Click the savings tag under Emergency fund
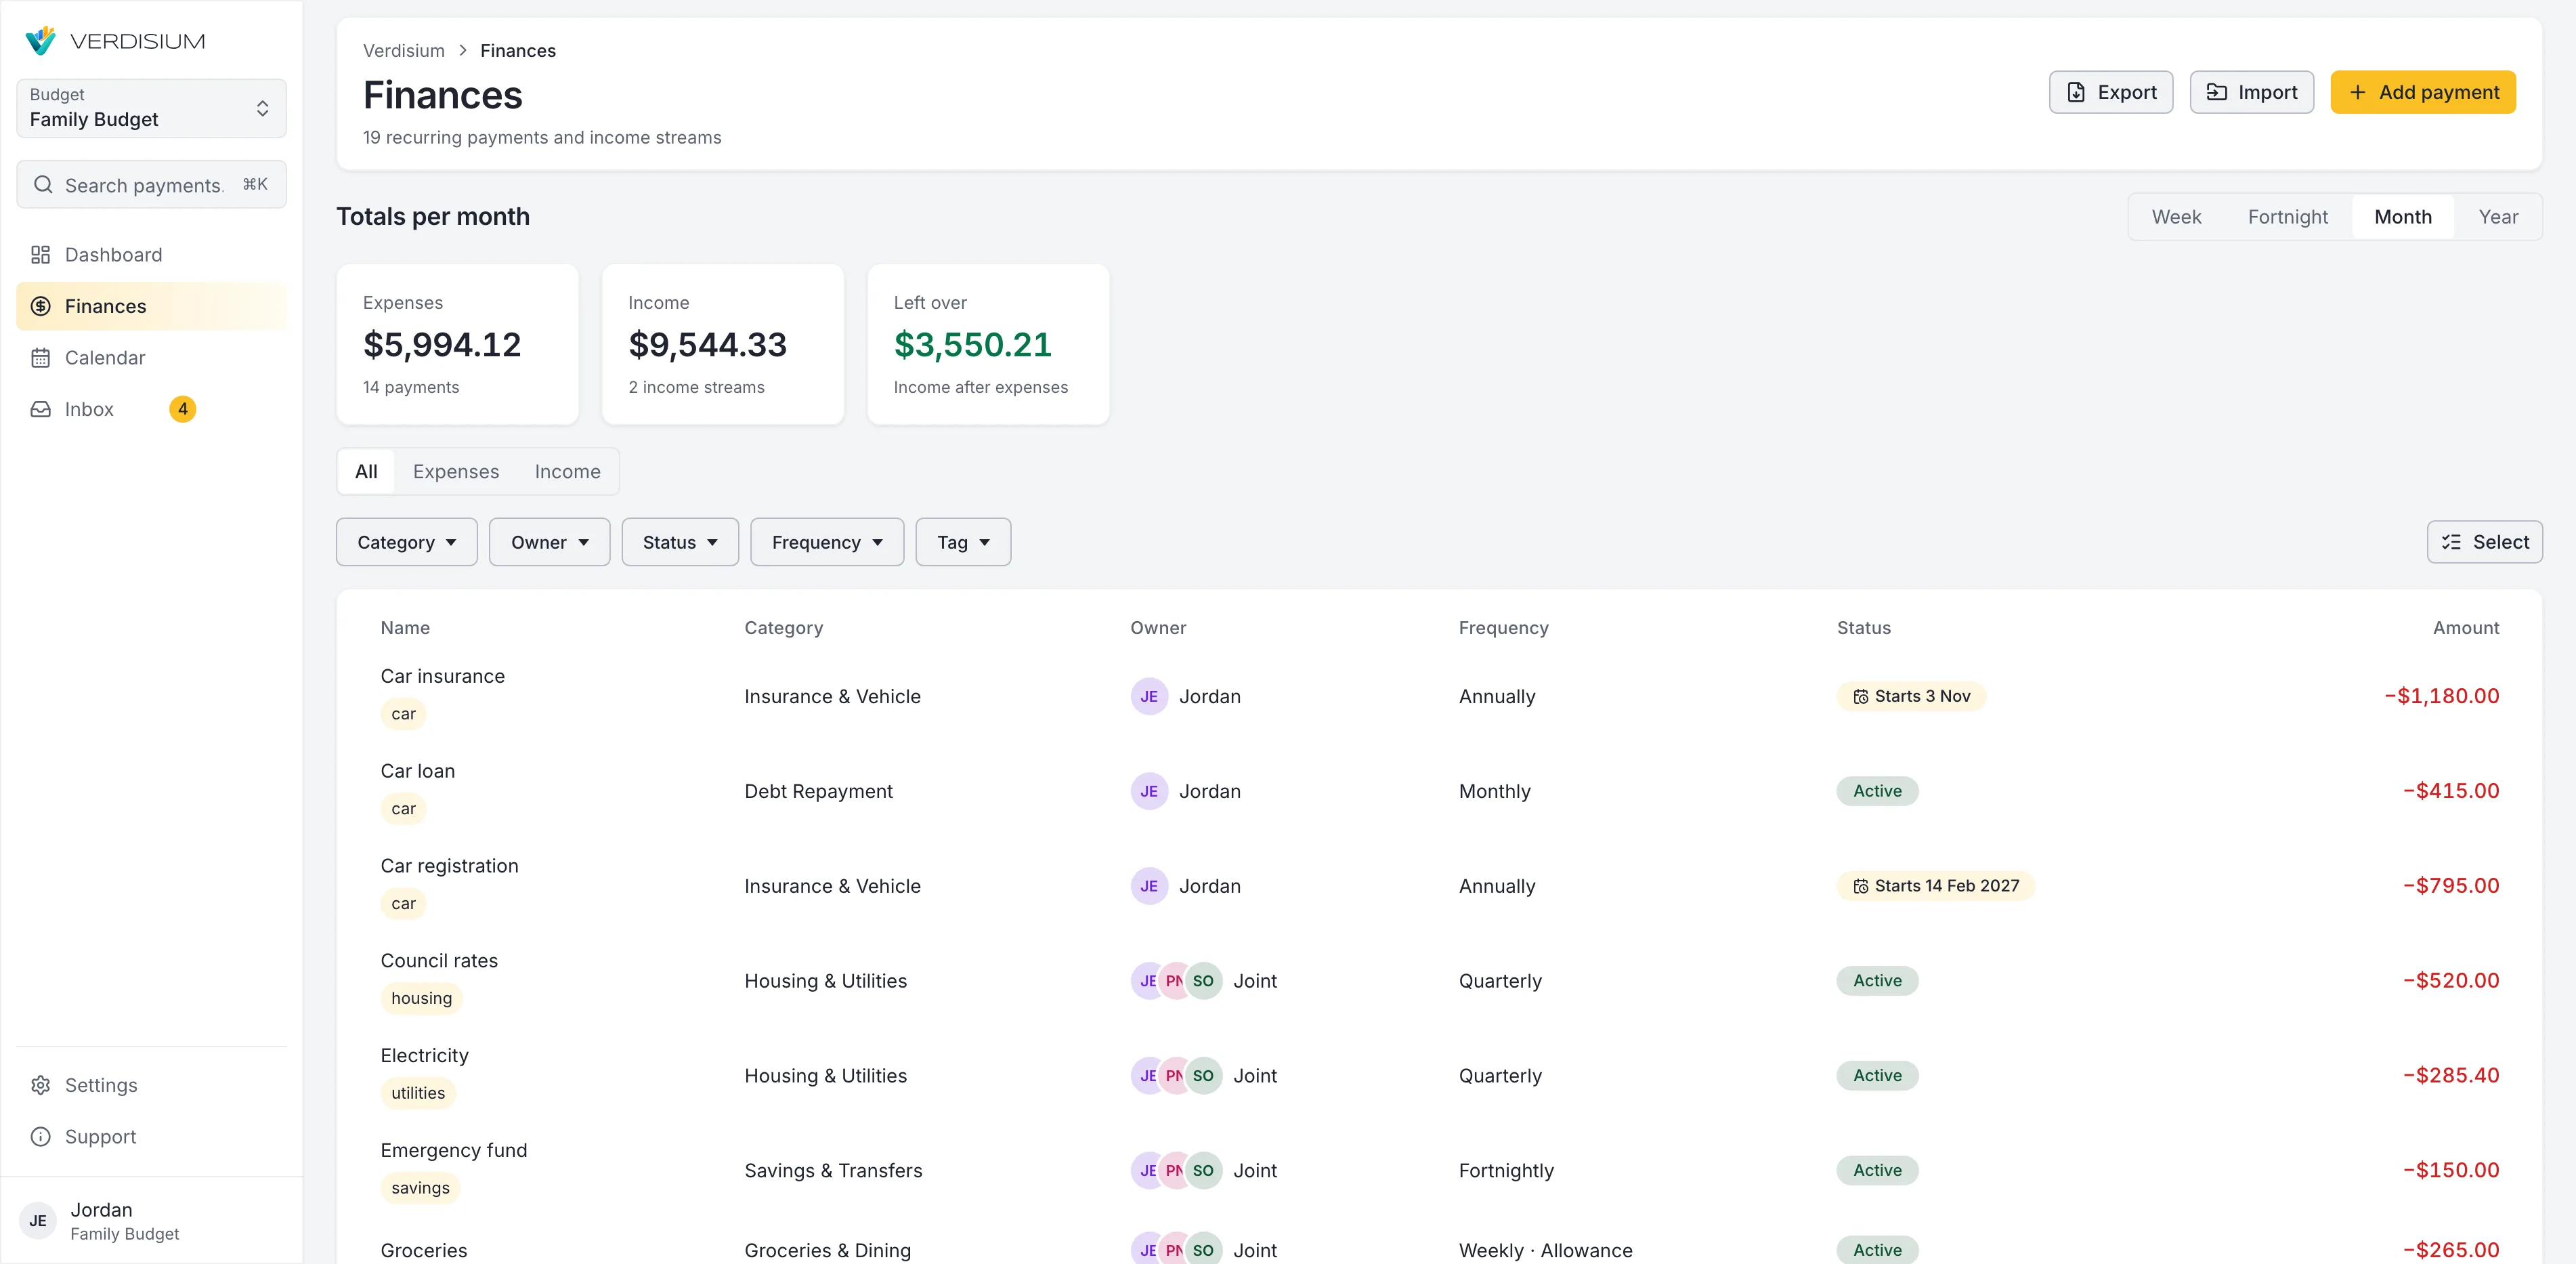The height and width of the screenshot is (1264, 2576). tap(420, 1188)
